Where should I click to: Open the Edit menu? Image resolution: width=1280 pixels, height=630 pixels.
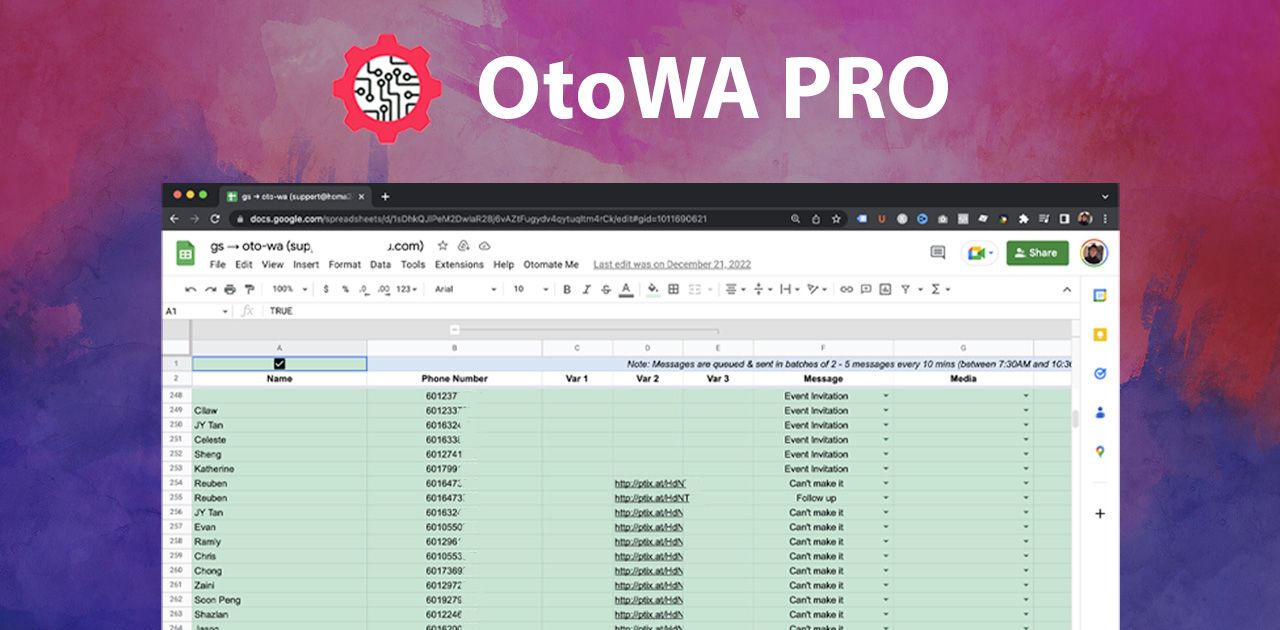click(244, 265)
